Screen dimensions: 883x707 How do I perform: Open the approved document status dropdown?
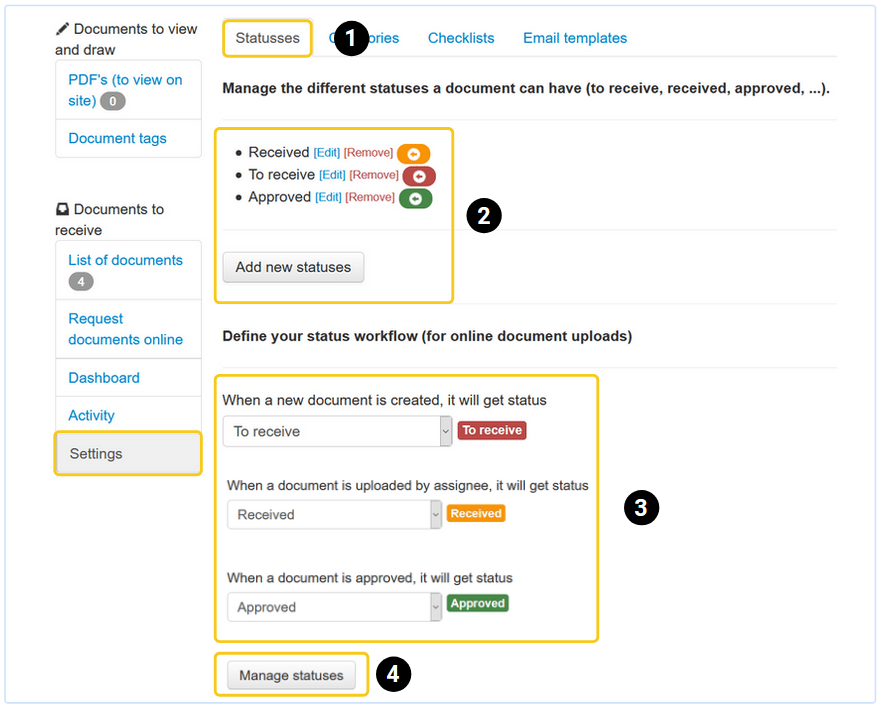334,607
